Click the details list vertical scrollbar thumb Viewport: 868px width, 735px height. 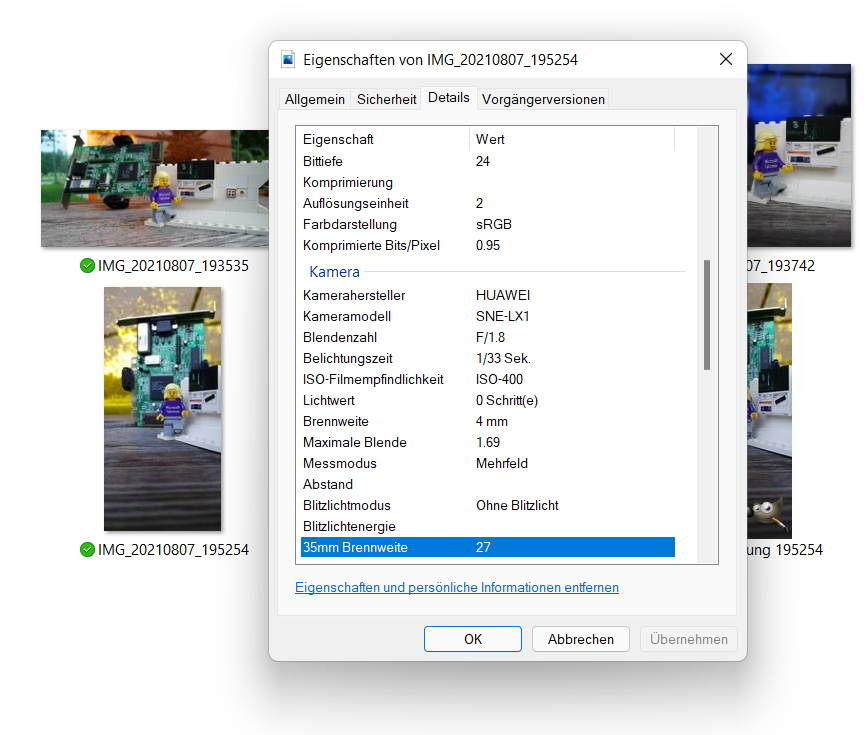point(707,314)
